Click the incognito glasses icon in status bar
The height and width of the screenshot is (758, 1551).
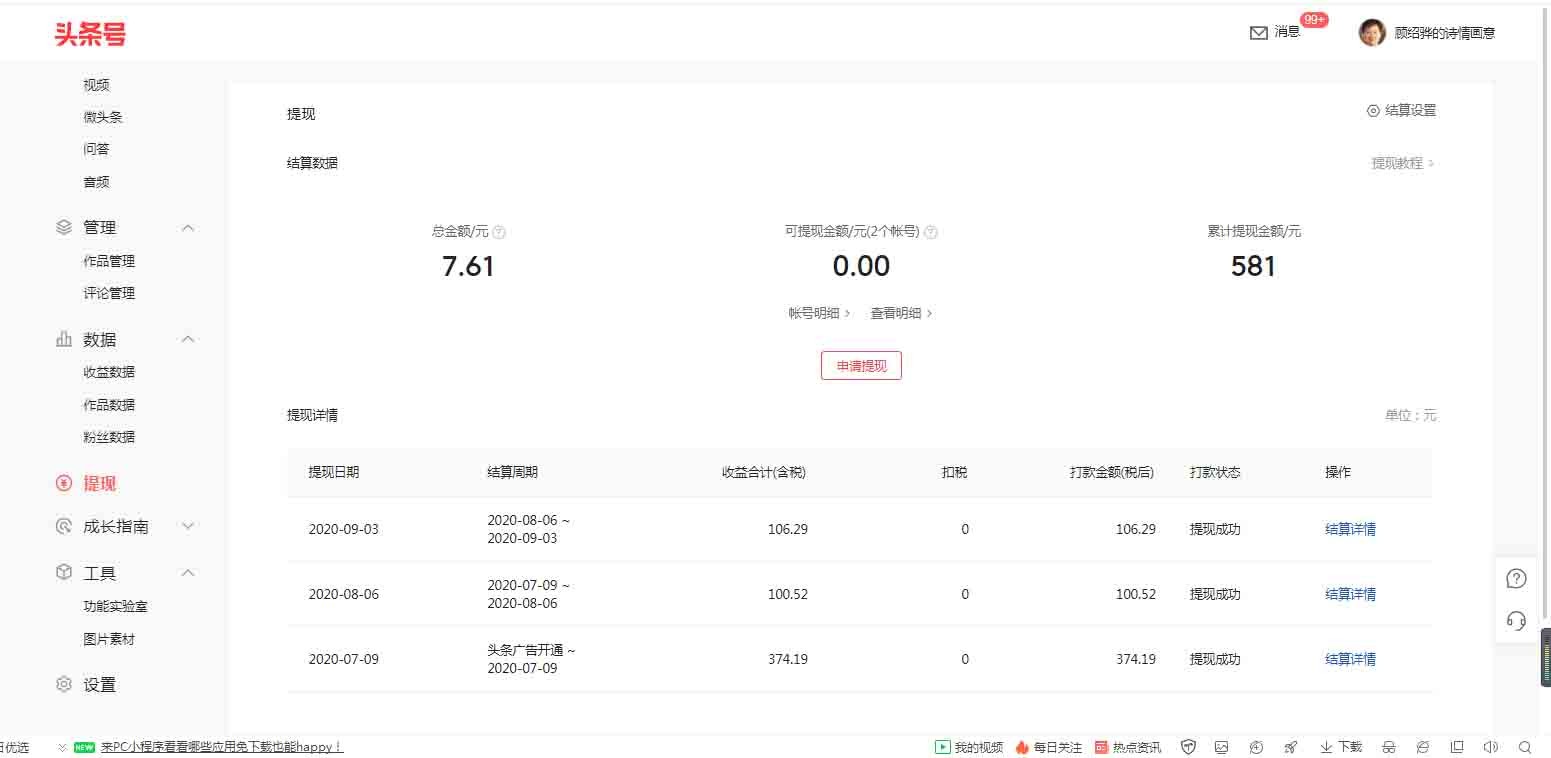(1388, 747)
